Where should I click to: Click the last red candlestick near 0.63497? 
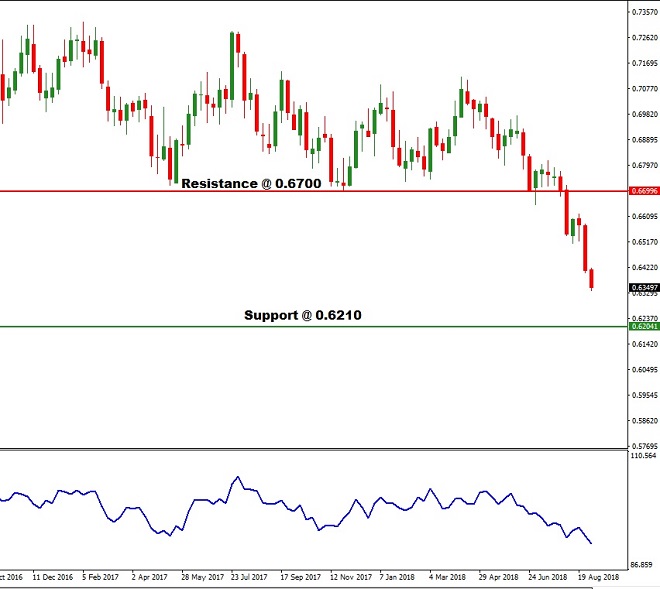tap(591, 279)
